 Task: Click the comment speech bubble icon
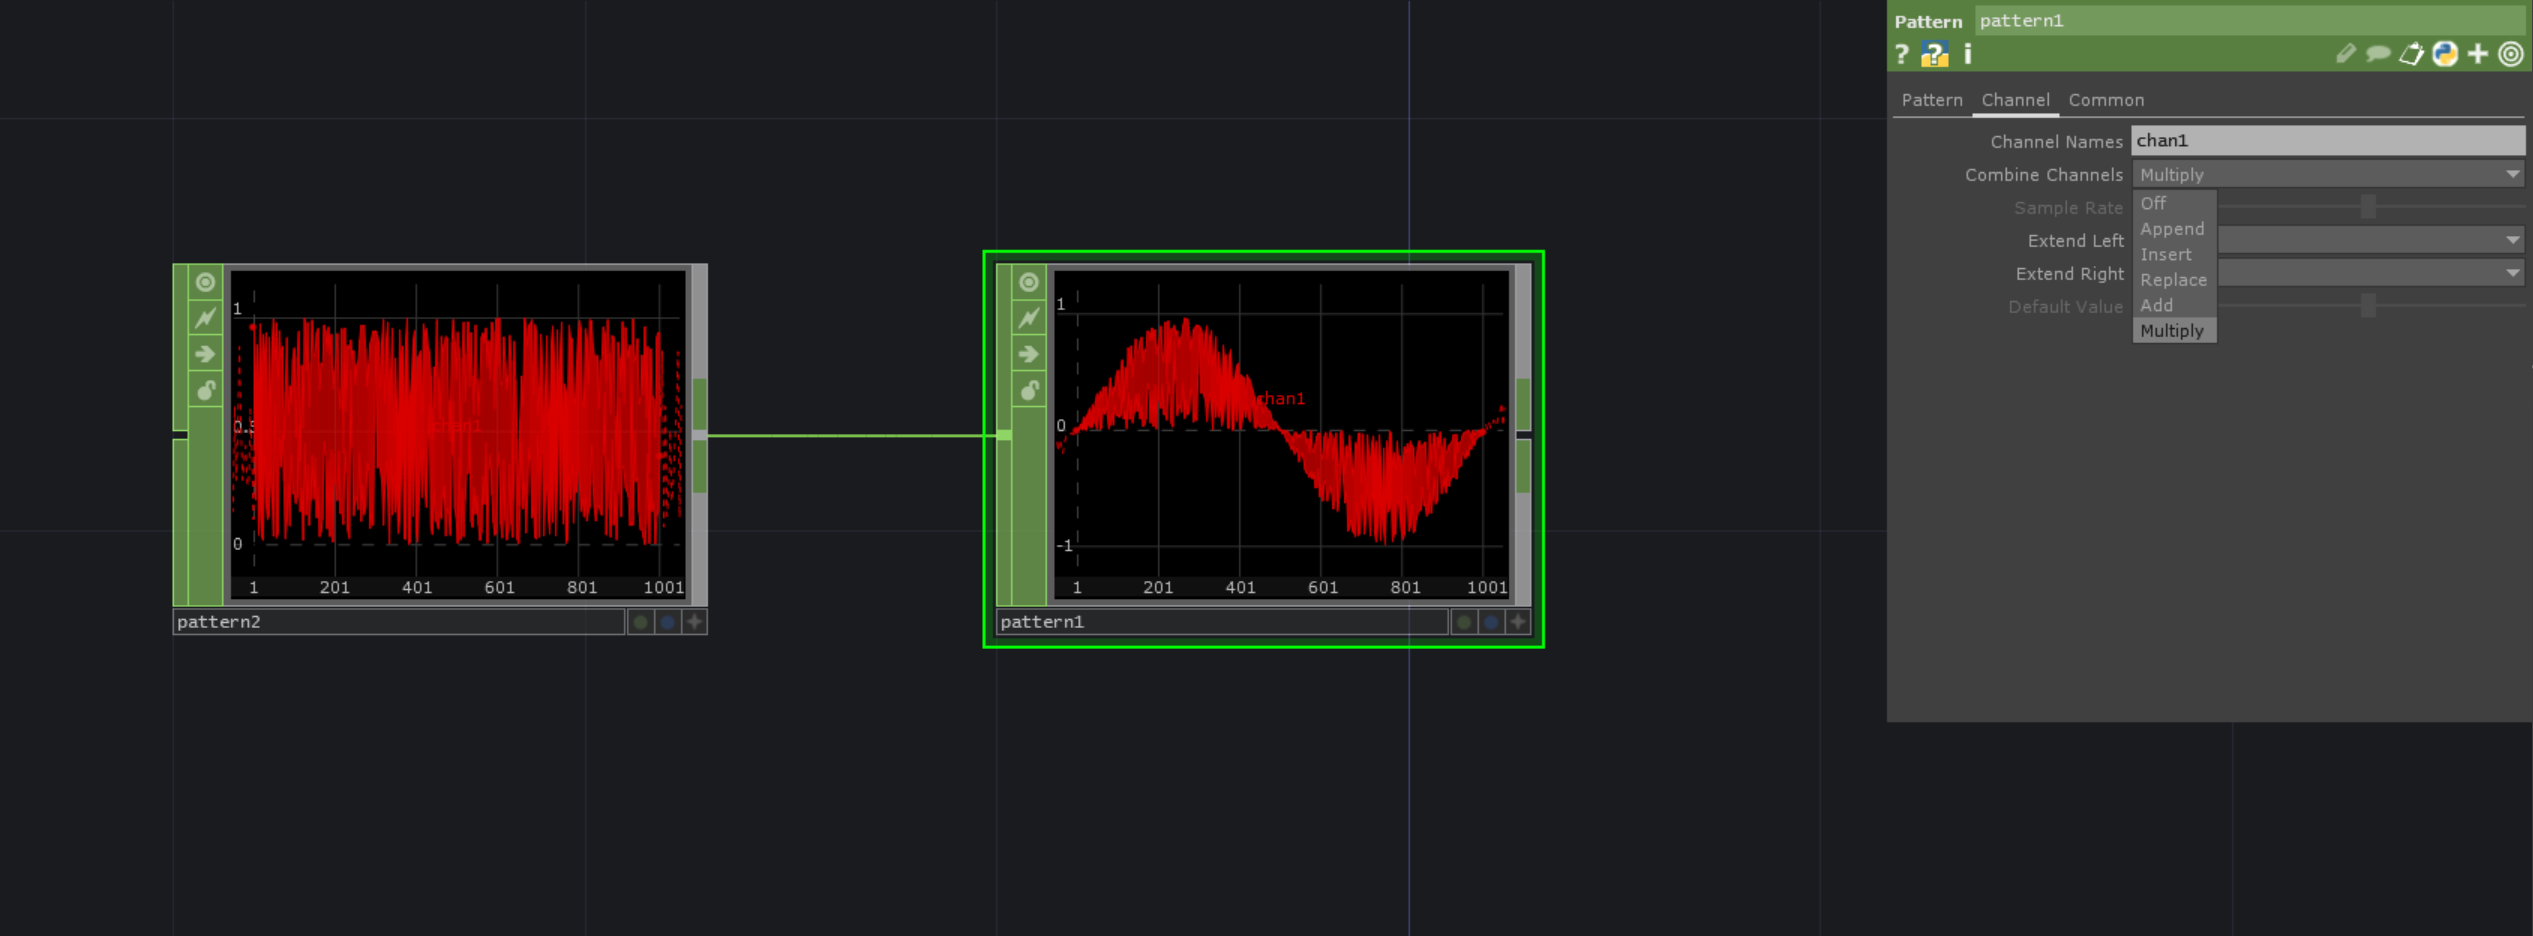pyautogui.click(x=2378, y=54)
